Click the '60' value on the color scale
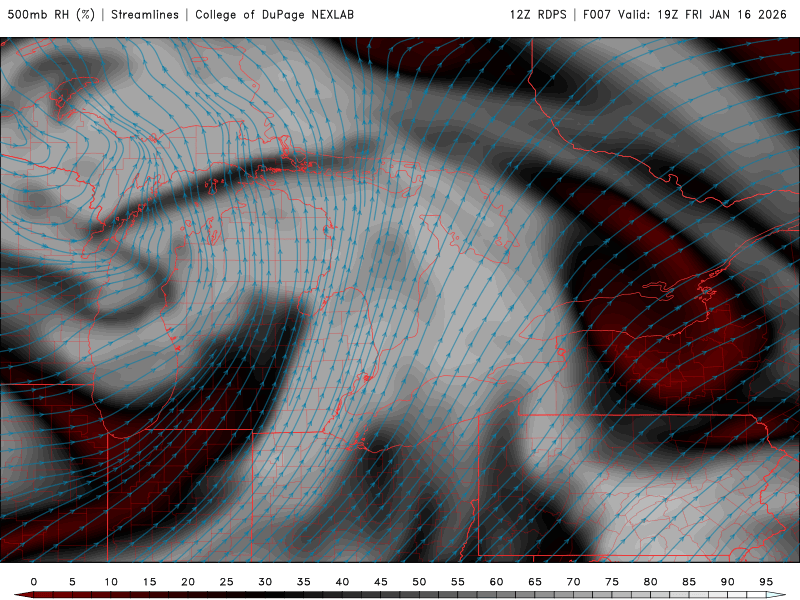This screenshot has width=800, height=600. click(496, 582)
